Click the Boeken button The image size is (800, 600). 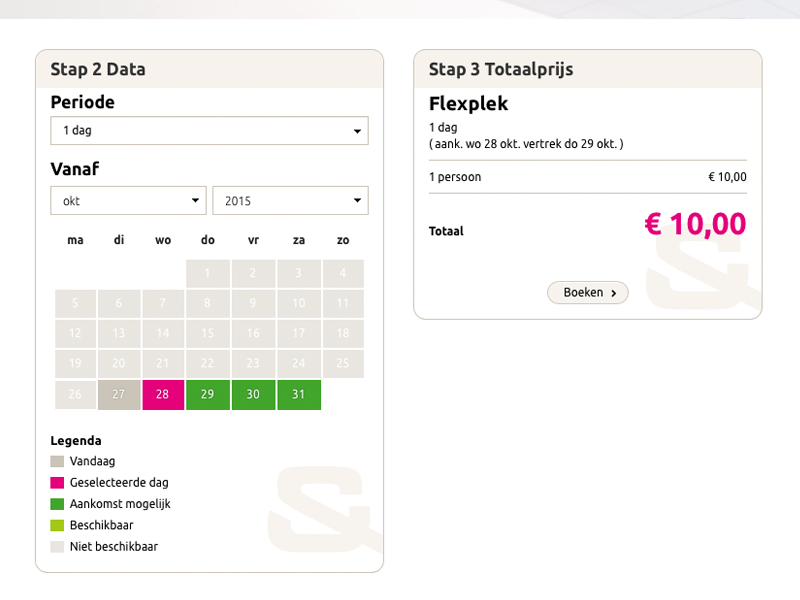click(x=588, y=292)
